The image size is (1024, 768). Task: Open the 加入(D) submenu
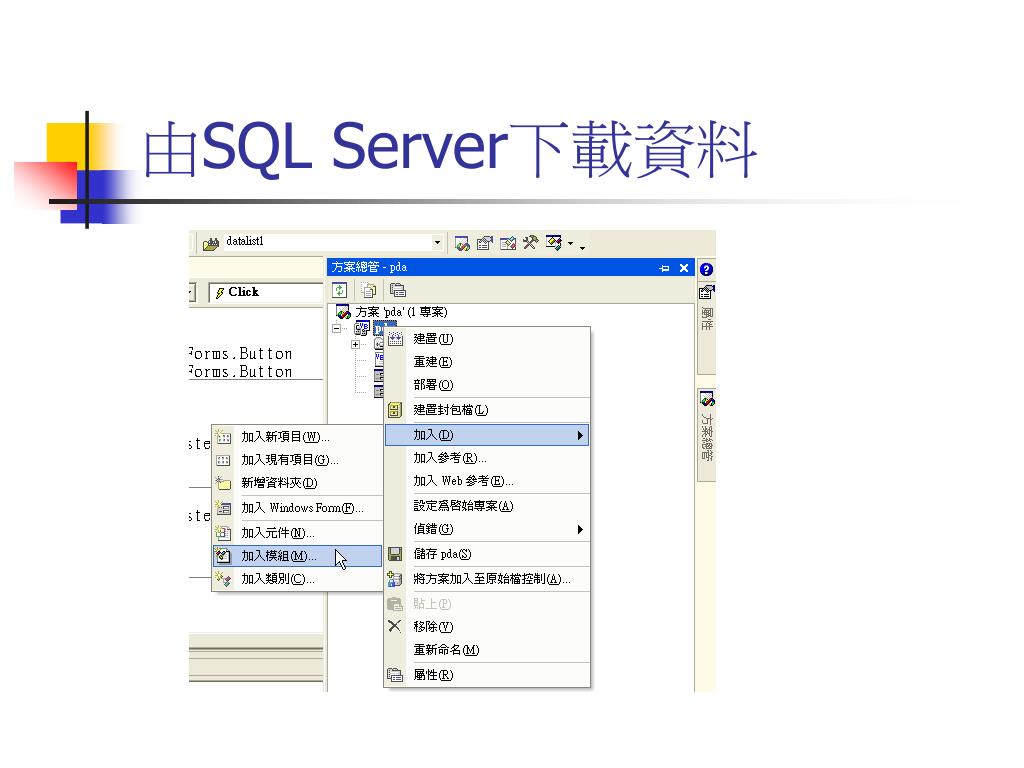487,435
